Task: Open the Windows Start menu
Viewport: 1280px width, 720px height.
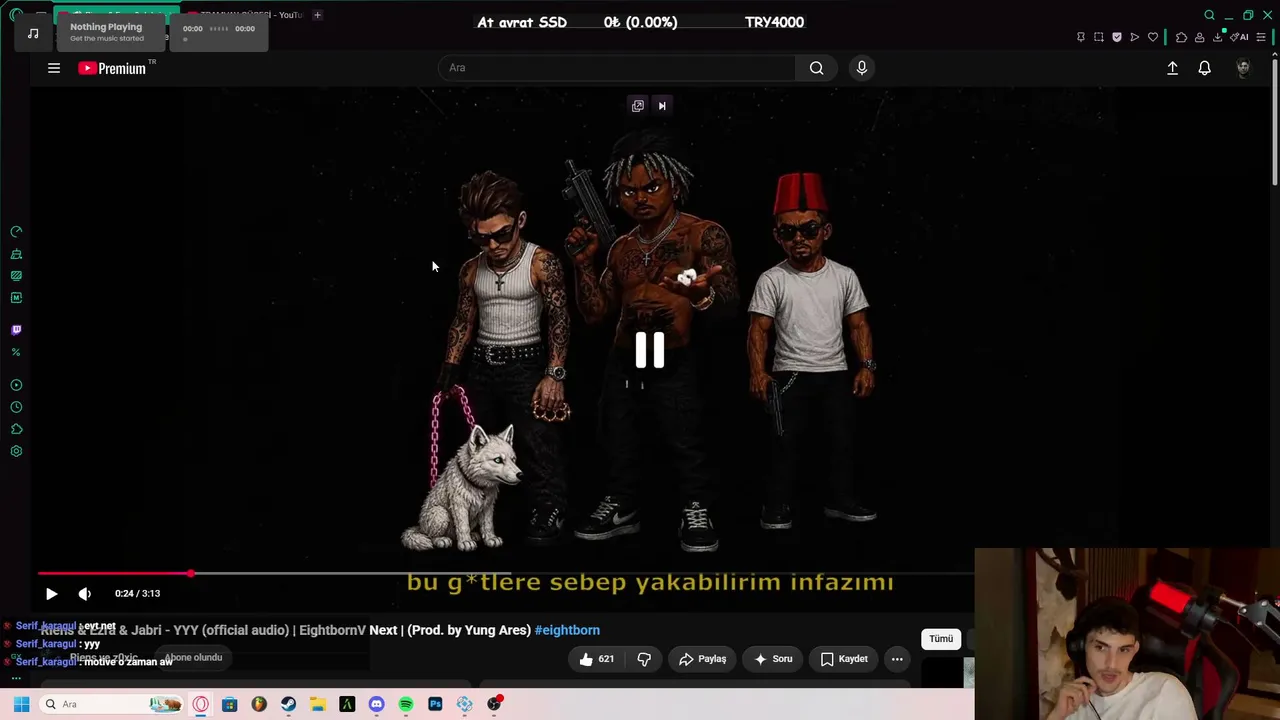Action: click(21, 704)
